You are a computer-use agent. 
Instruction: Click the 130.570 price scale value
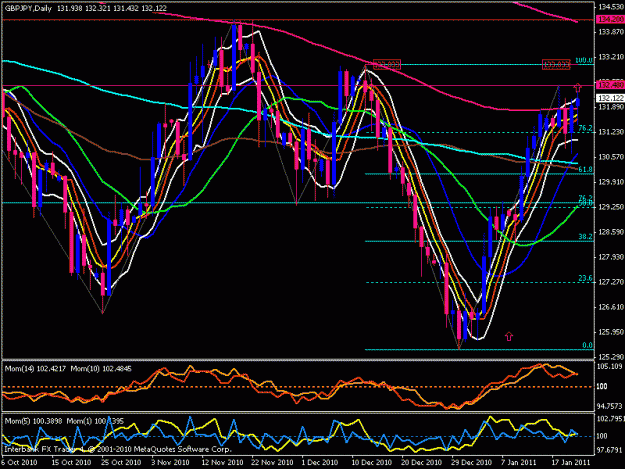pos(611,157)
